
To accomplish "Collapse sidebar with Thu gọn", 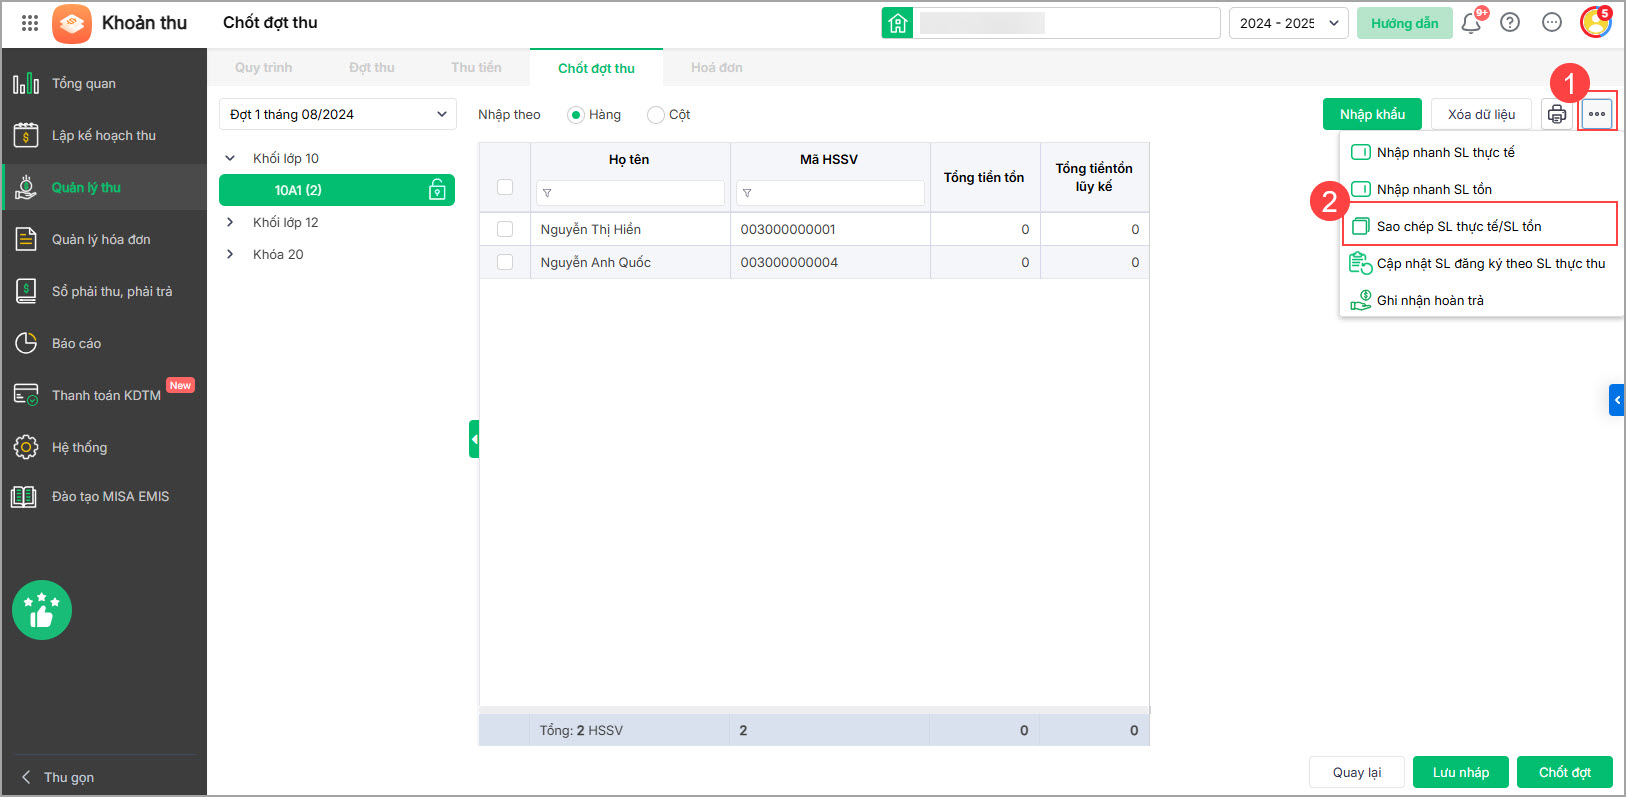I will pyautogui.click(x=58, y=777).
